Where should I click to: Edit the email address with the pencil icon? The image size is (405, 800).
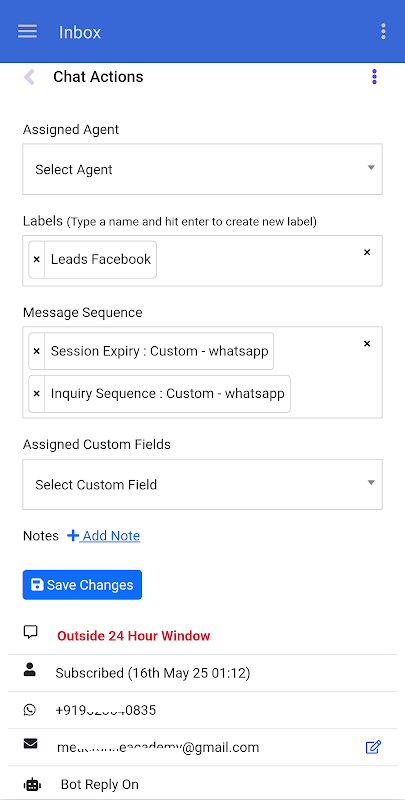click(x=373, y=747)
